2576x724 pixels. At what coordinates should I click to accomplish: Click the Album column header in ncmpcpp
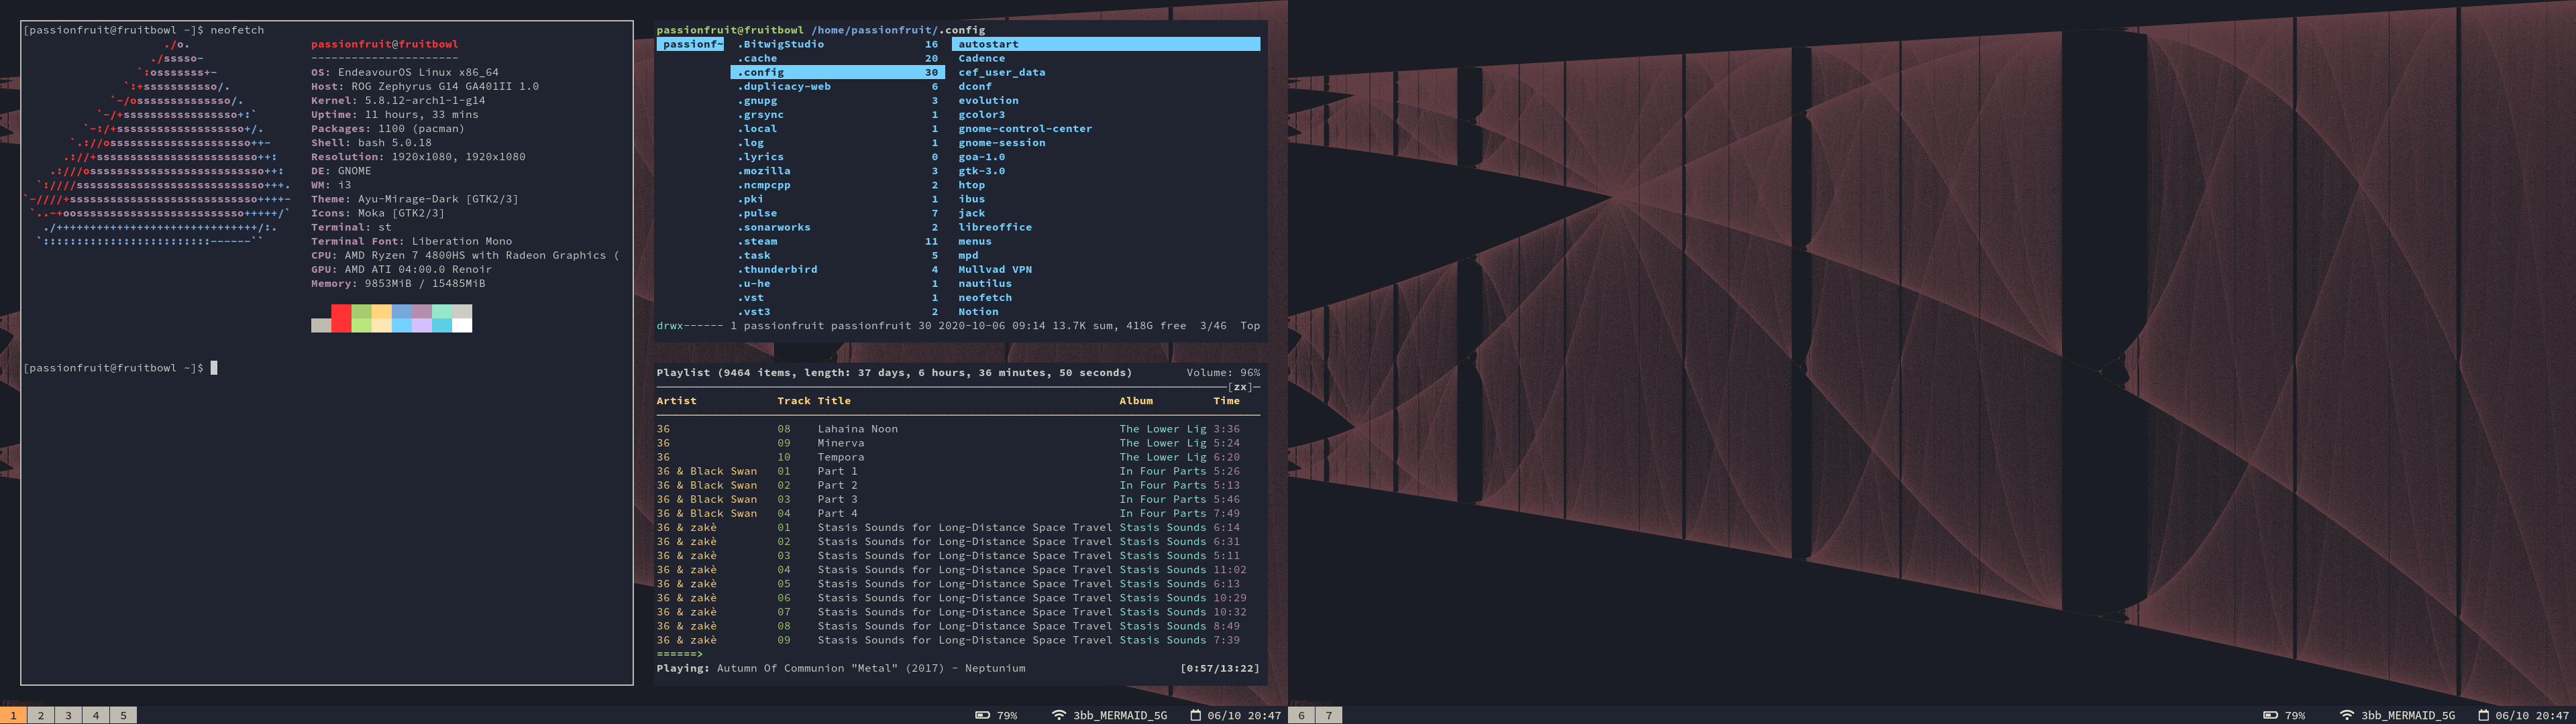[x=1136, y=401]
